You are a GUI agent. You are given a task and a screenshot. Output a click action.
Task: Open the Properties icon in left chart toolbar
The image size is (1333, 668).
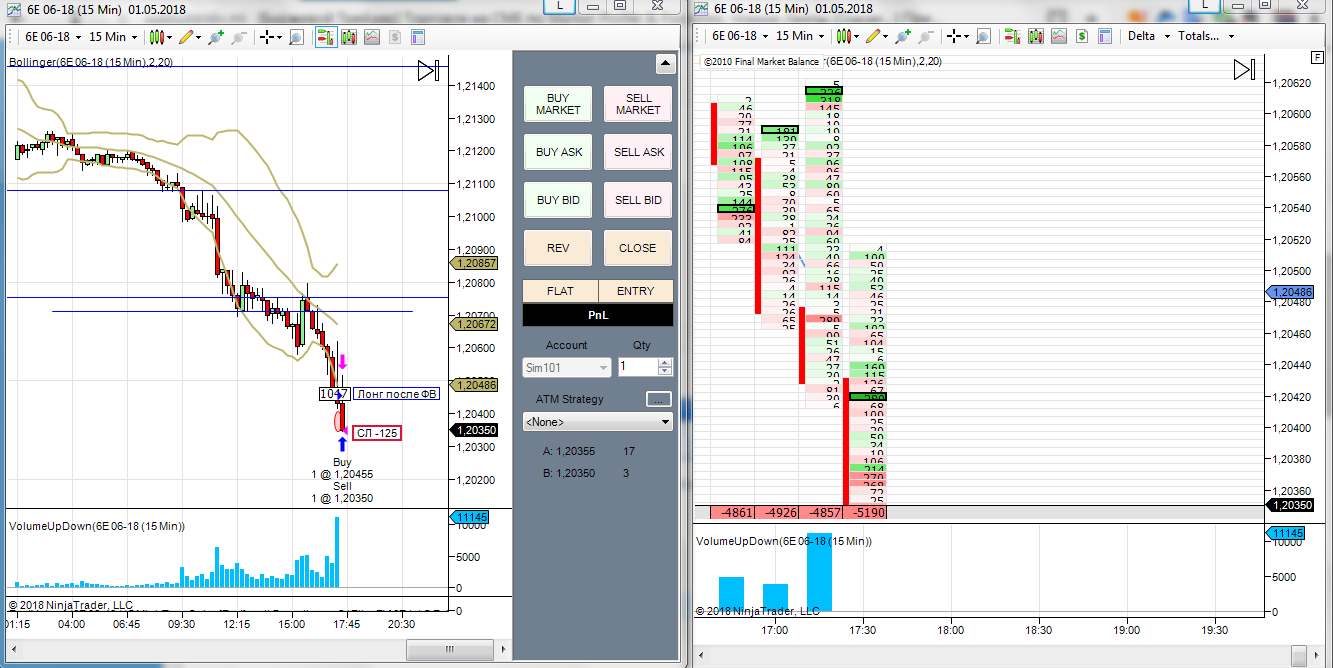[419, 37]
